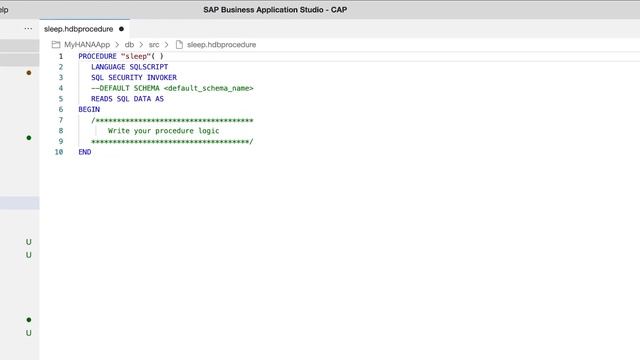This screenshot has height=360, width=640.
Task: Click the window title SAP Business Application Studio - CAP
Action: (275, 10)
